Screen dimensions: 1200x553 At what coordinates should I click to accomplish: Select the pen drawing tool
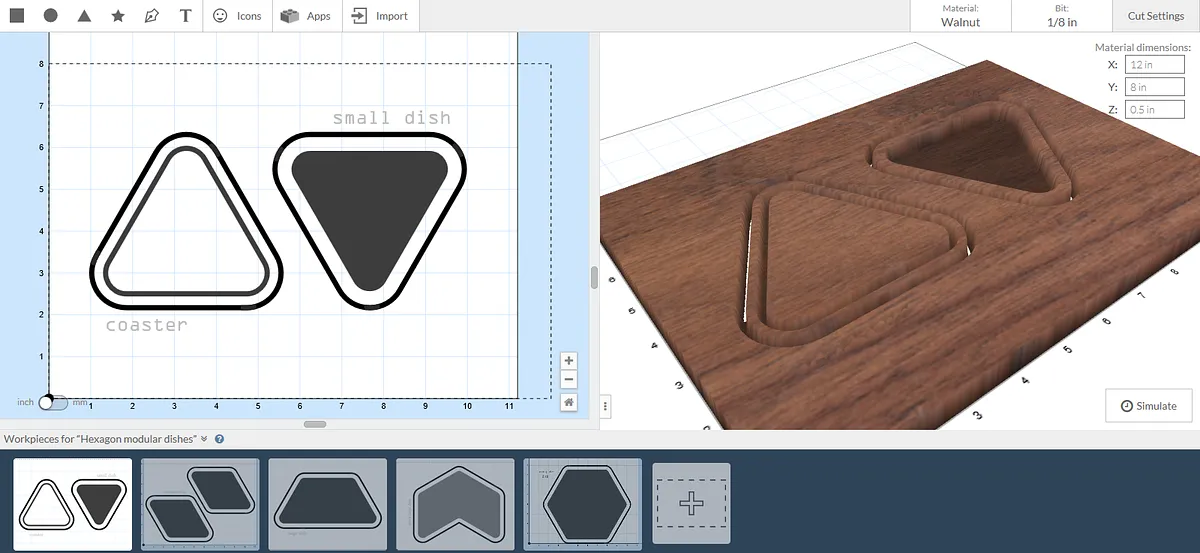pyautogui.click(x=151, y=16)
